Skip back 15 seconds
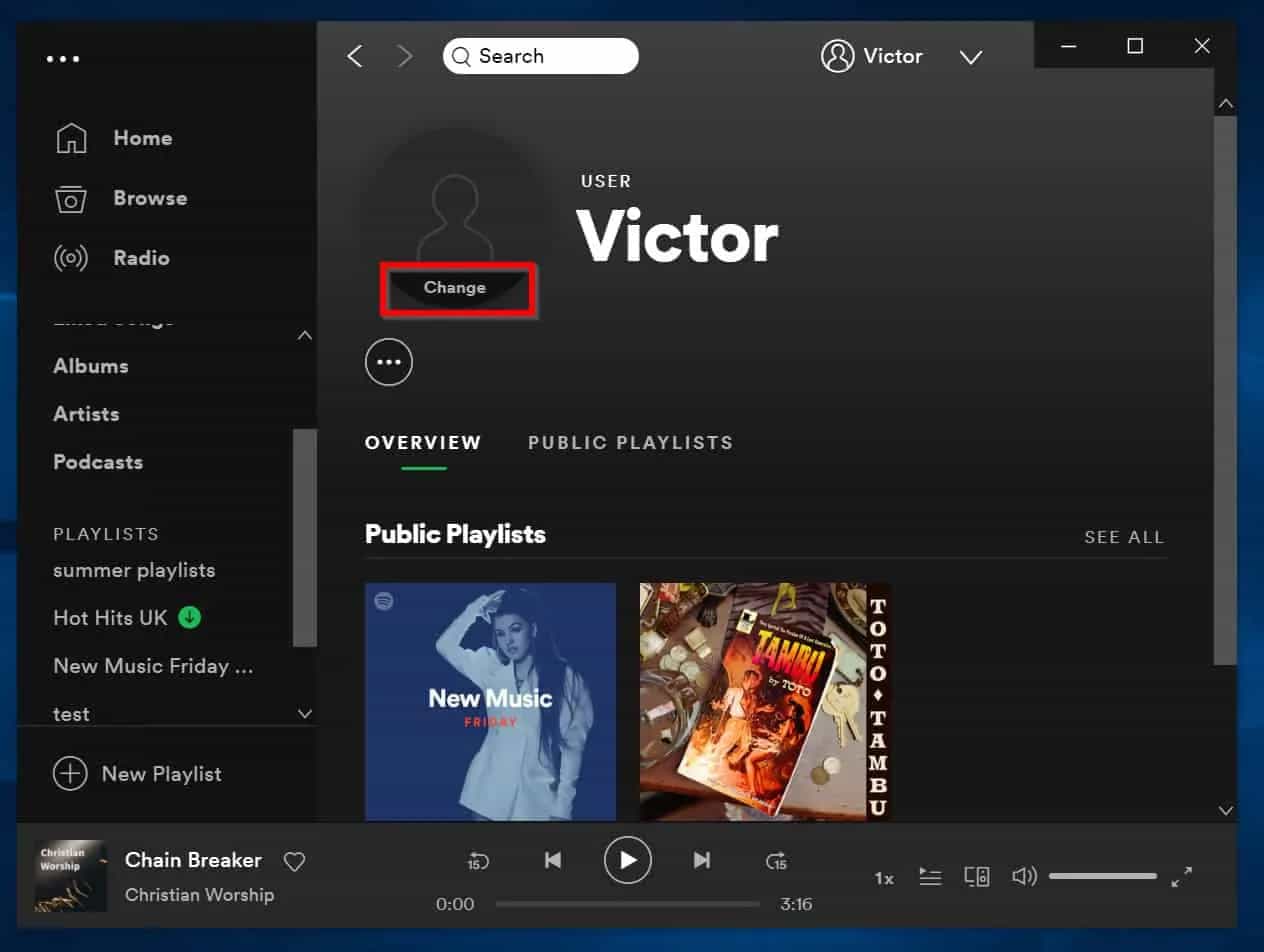Image resolution: width=1264 pixels, height=952 pixels. [x=478, y=860]
